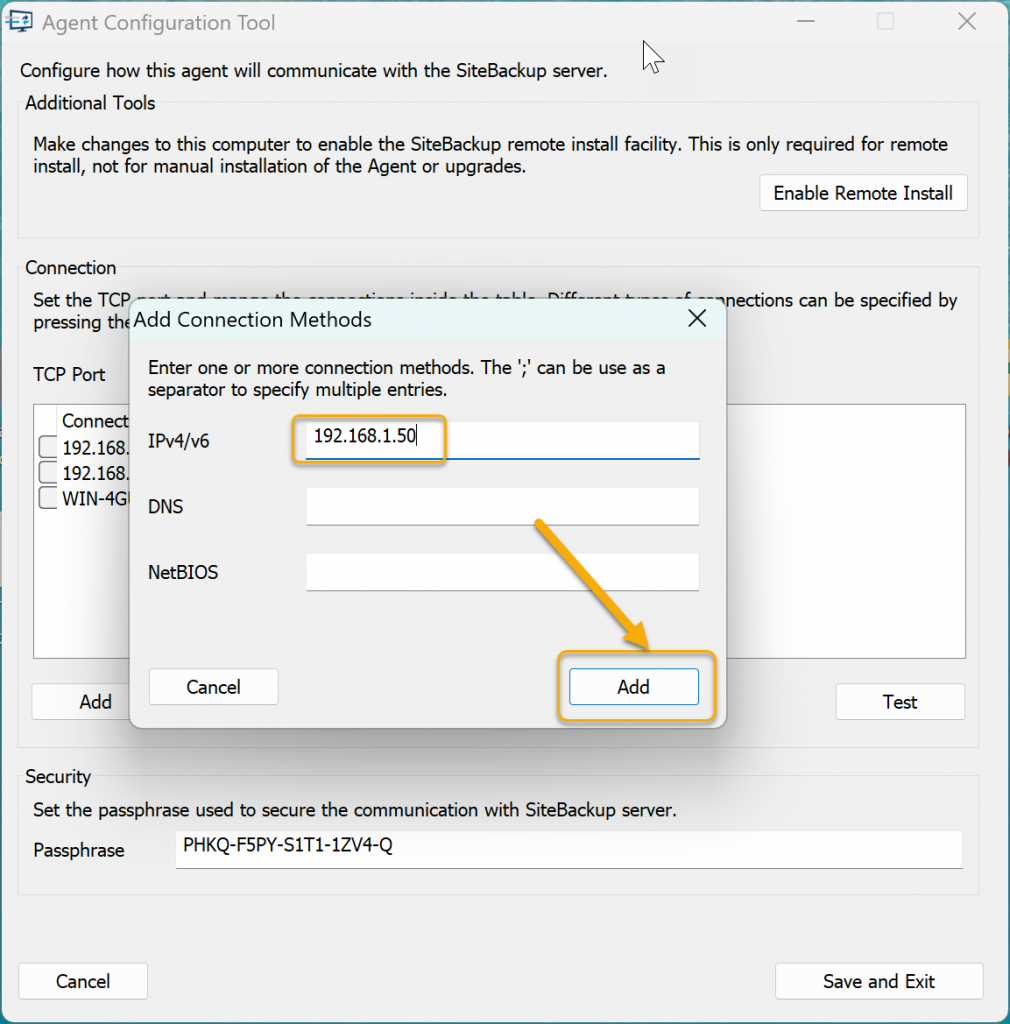Click the IPv4/v6 address input field
This screenshot has height=1024, width=1010.
(502, 439)
